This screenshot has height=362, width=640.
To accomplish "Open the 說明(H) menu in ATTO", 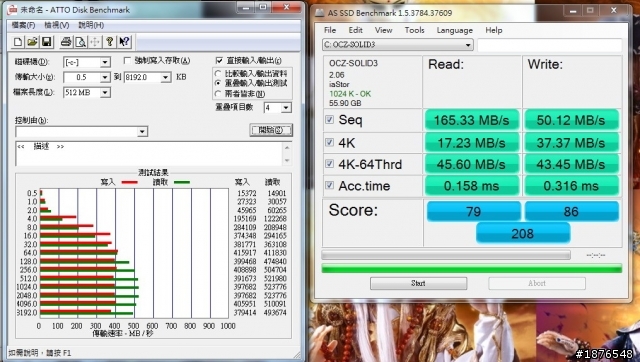I will [x=91, y=25].
